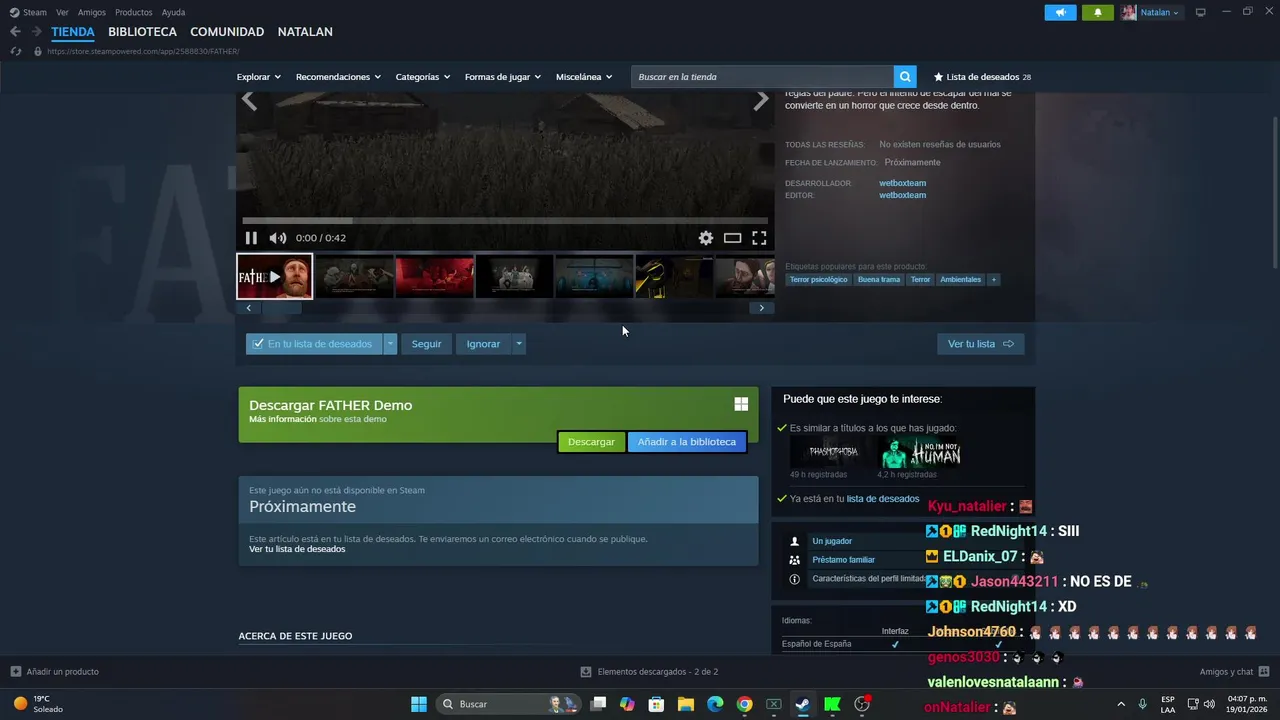1280x720 pixels.
Task: Advance to next media with right arrow
Action: (761, 100)
